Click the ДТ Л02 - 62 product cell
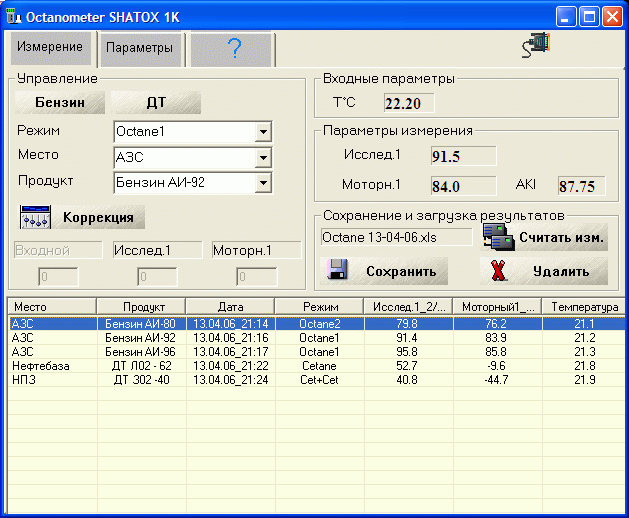 [141, 366]
